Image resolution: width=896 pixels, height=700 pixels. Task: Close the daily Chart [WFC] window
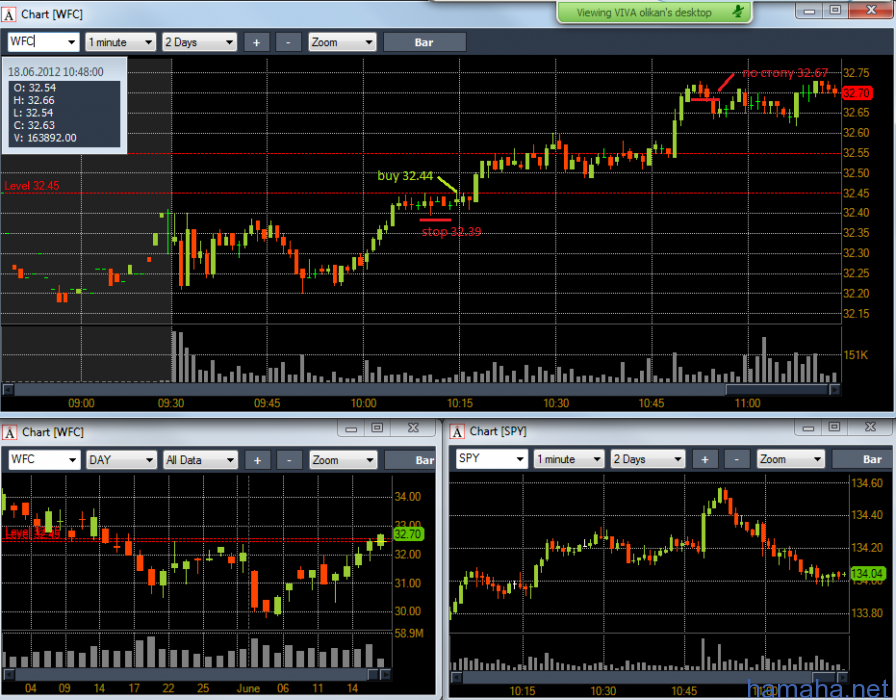tap(413, 428)
